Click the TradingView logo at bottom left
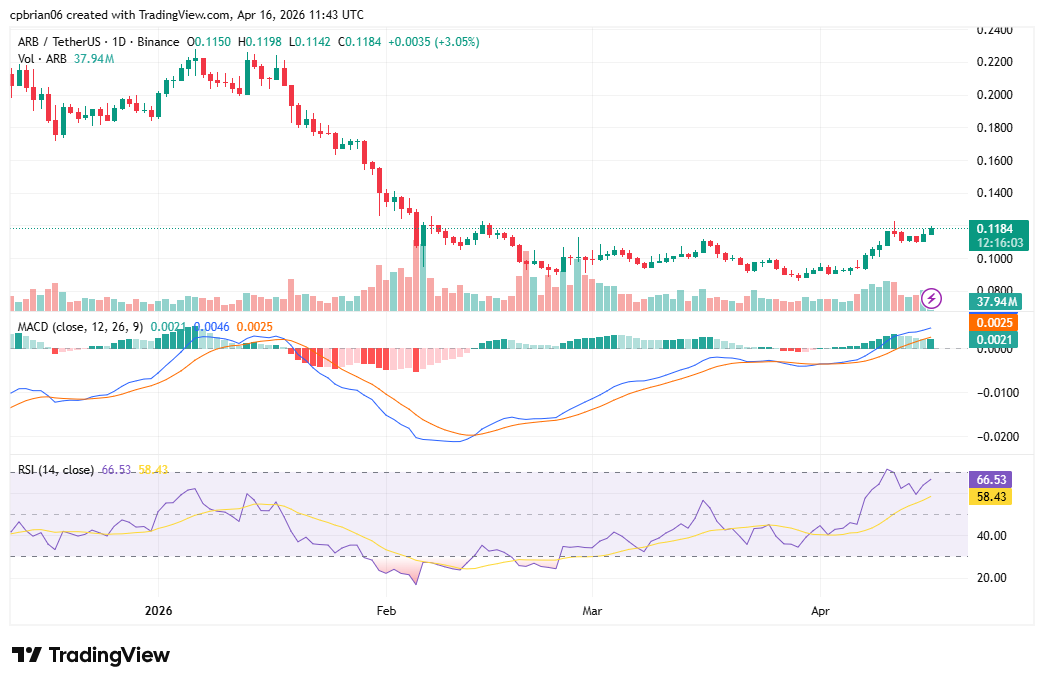Viewport: 1044px width, 685px height. click(90, 655)
